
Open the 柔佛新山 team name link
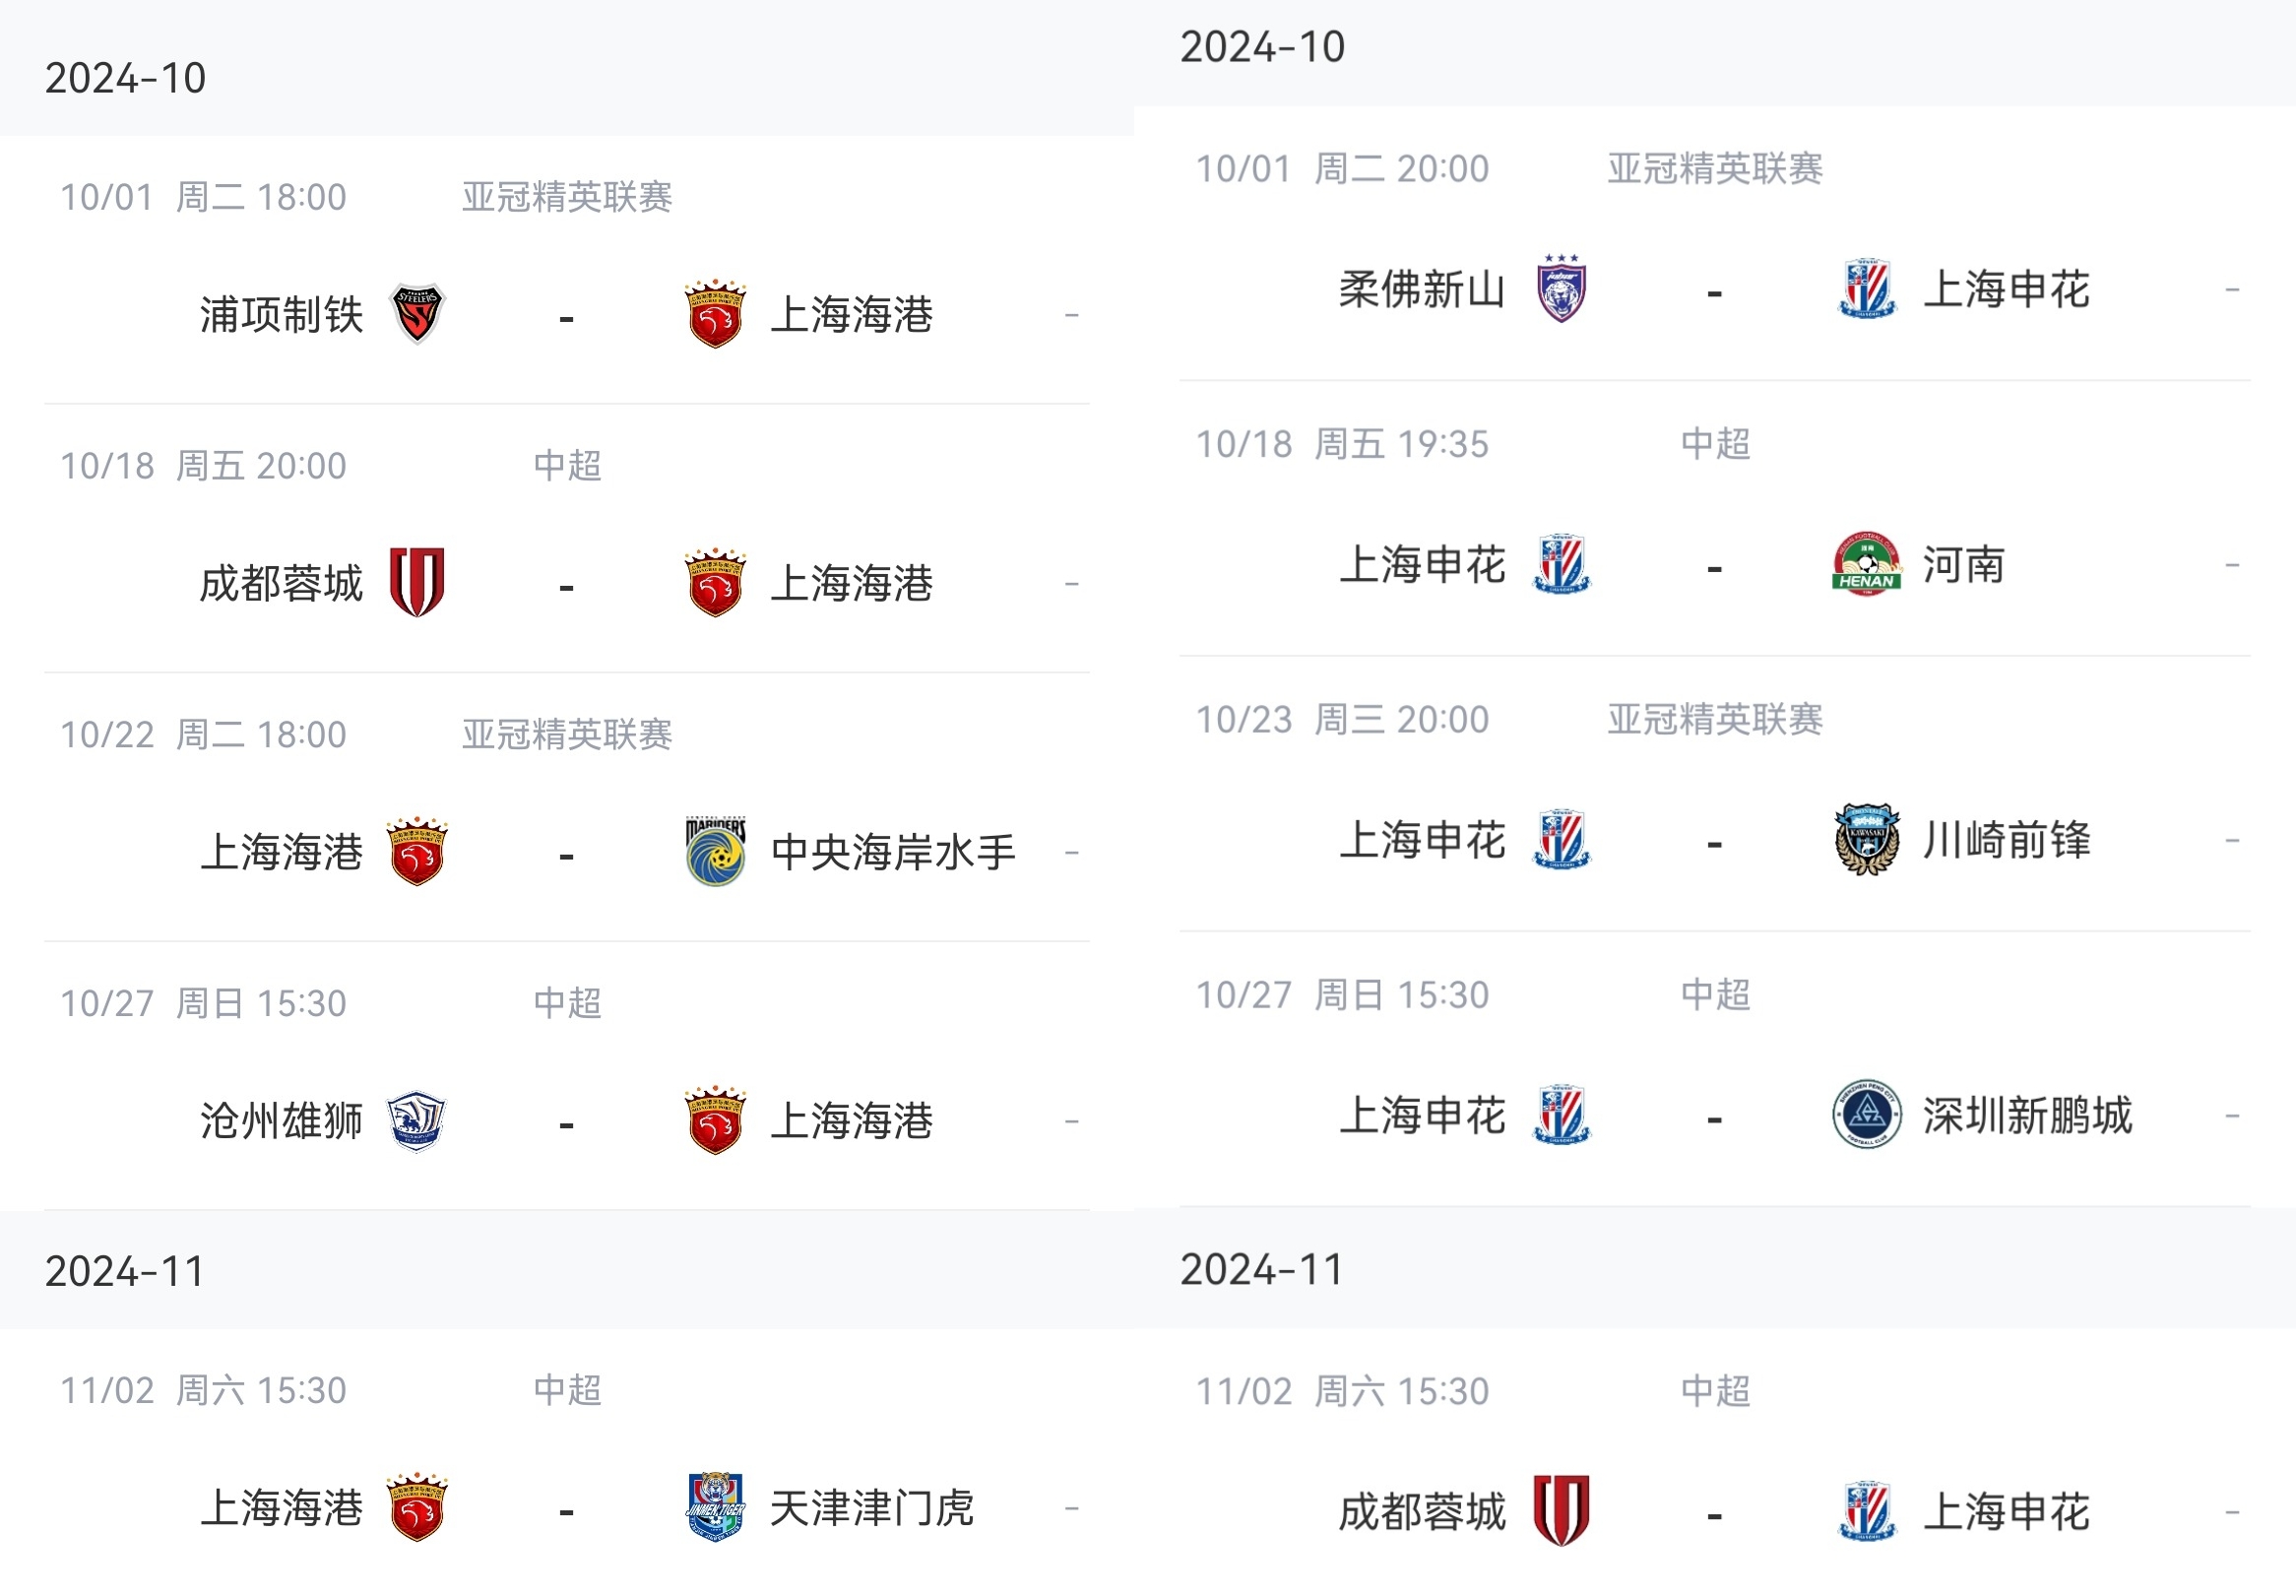pyautogui.click(x=1421, y=289)
